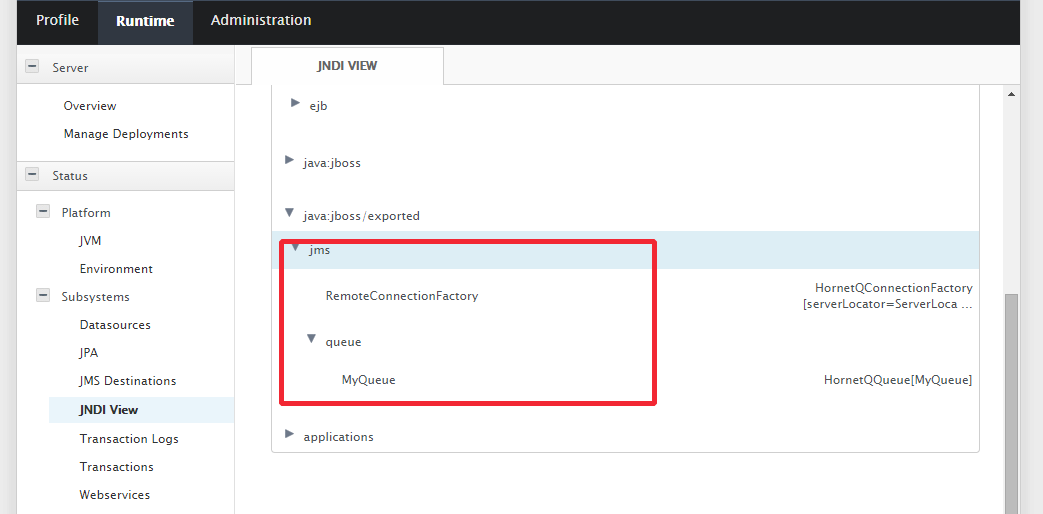Viewport: 1043px width, 514px height.
Task: Collapse the Platform group
Action: [43, 211]
